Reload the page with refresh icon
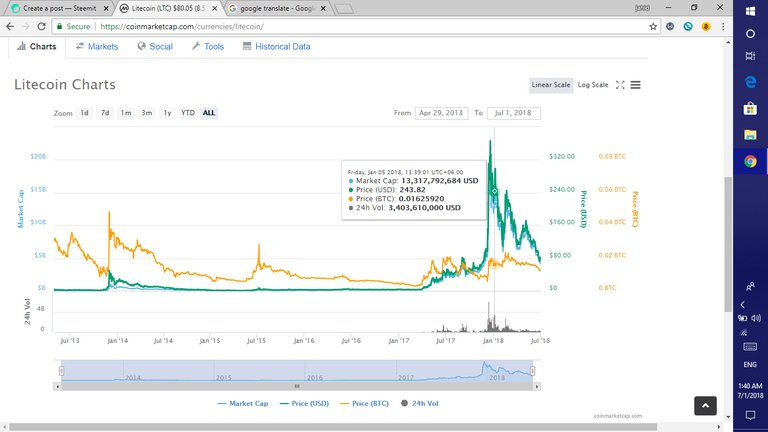This screenshot has height=432, width=768. pos(42,27)
